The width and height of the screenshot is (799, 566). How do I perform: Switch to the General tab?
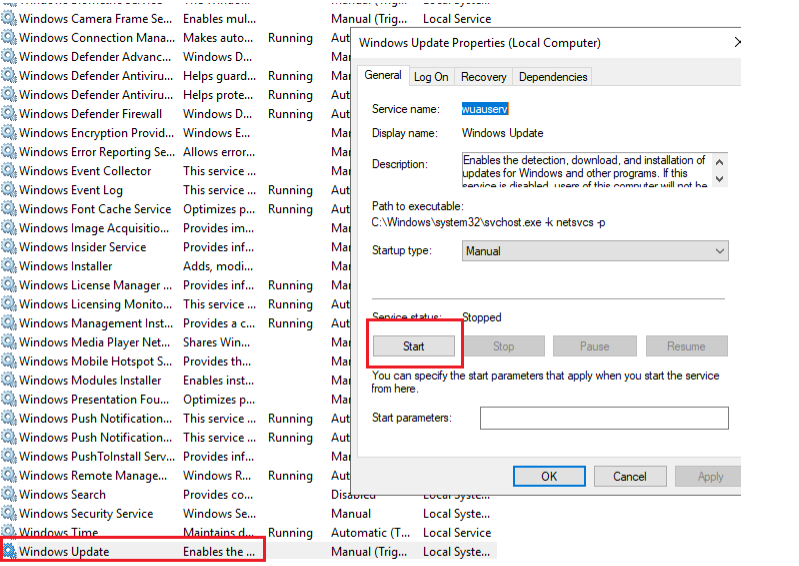click(383, 75)
